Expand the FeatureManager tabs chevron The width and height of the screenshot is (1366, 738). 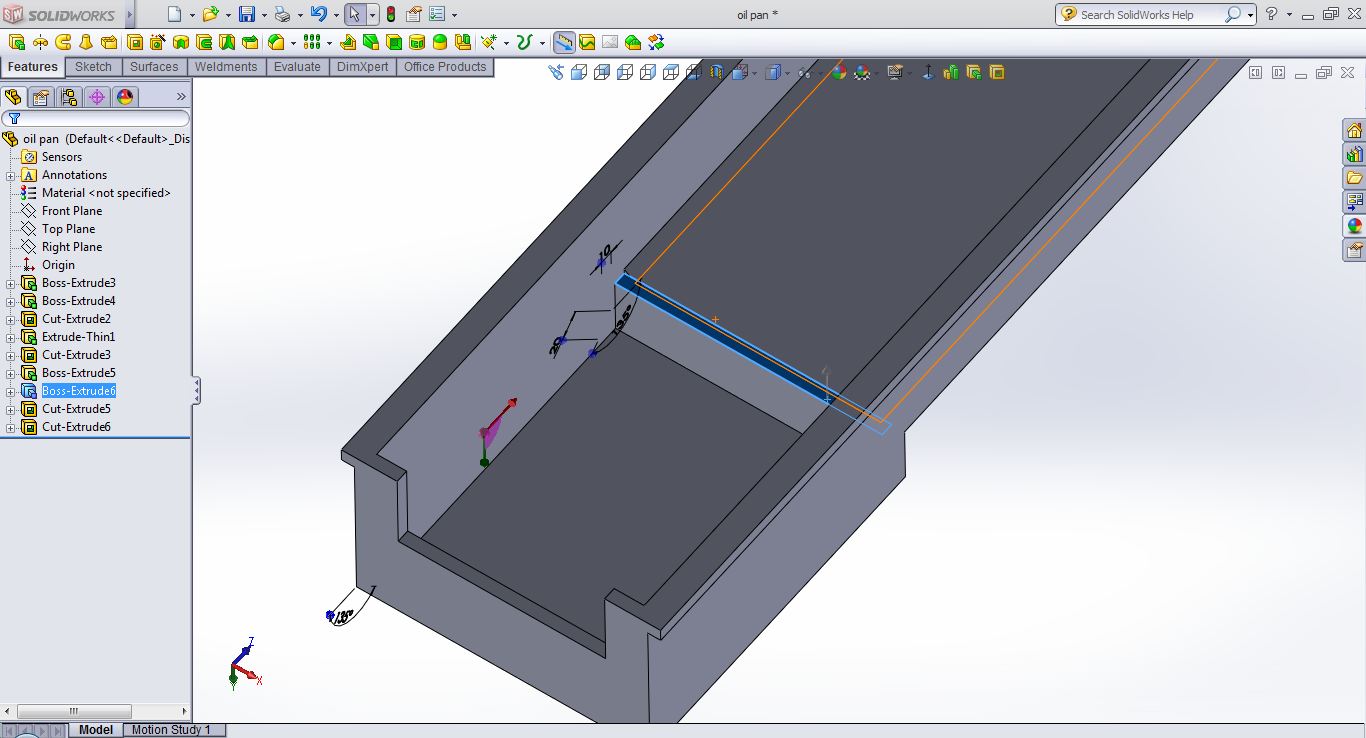click(x=181, y=97)
